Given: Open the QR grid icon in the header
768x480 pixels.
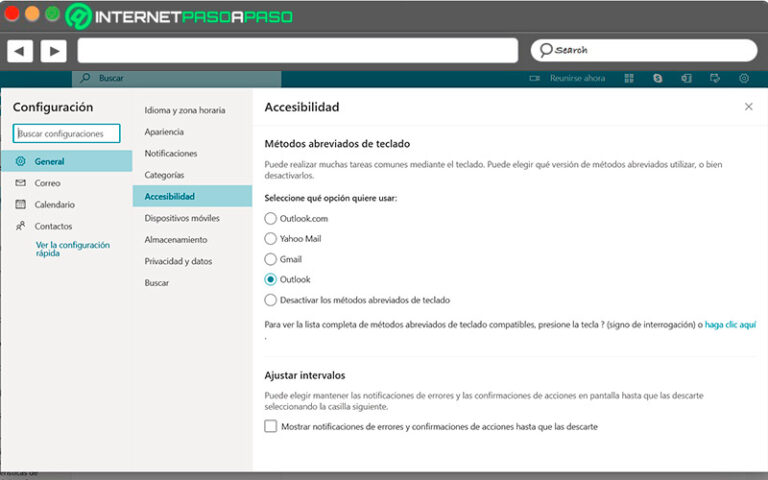Looking at the screenshot, I should 629,78.
